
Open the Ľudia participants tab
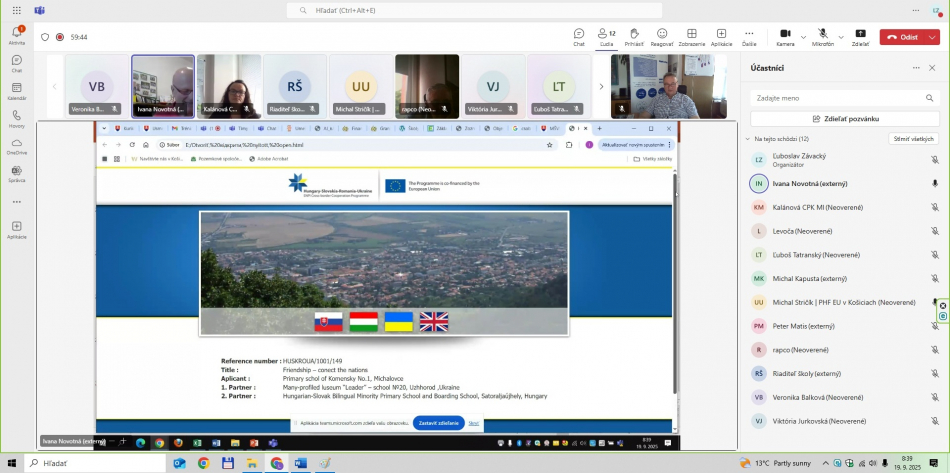pyautogui.click(x=606, y=37)
